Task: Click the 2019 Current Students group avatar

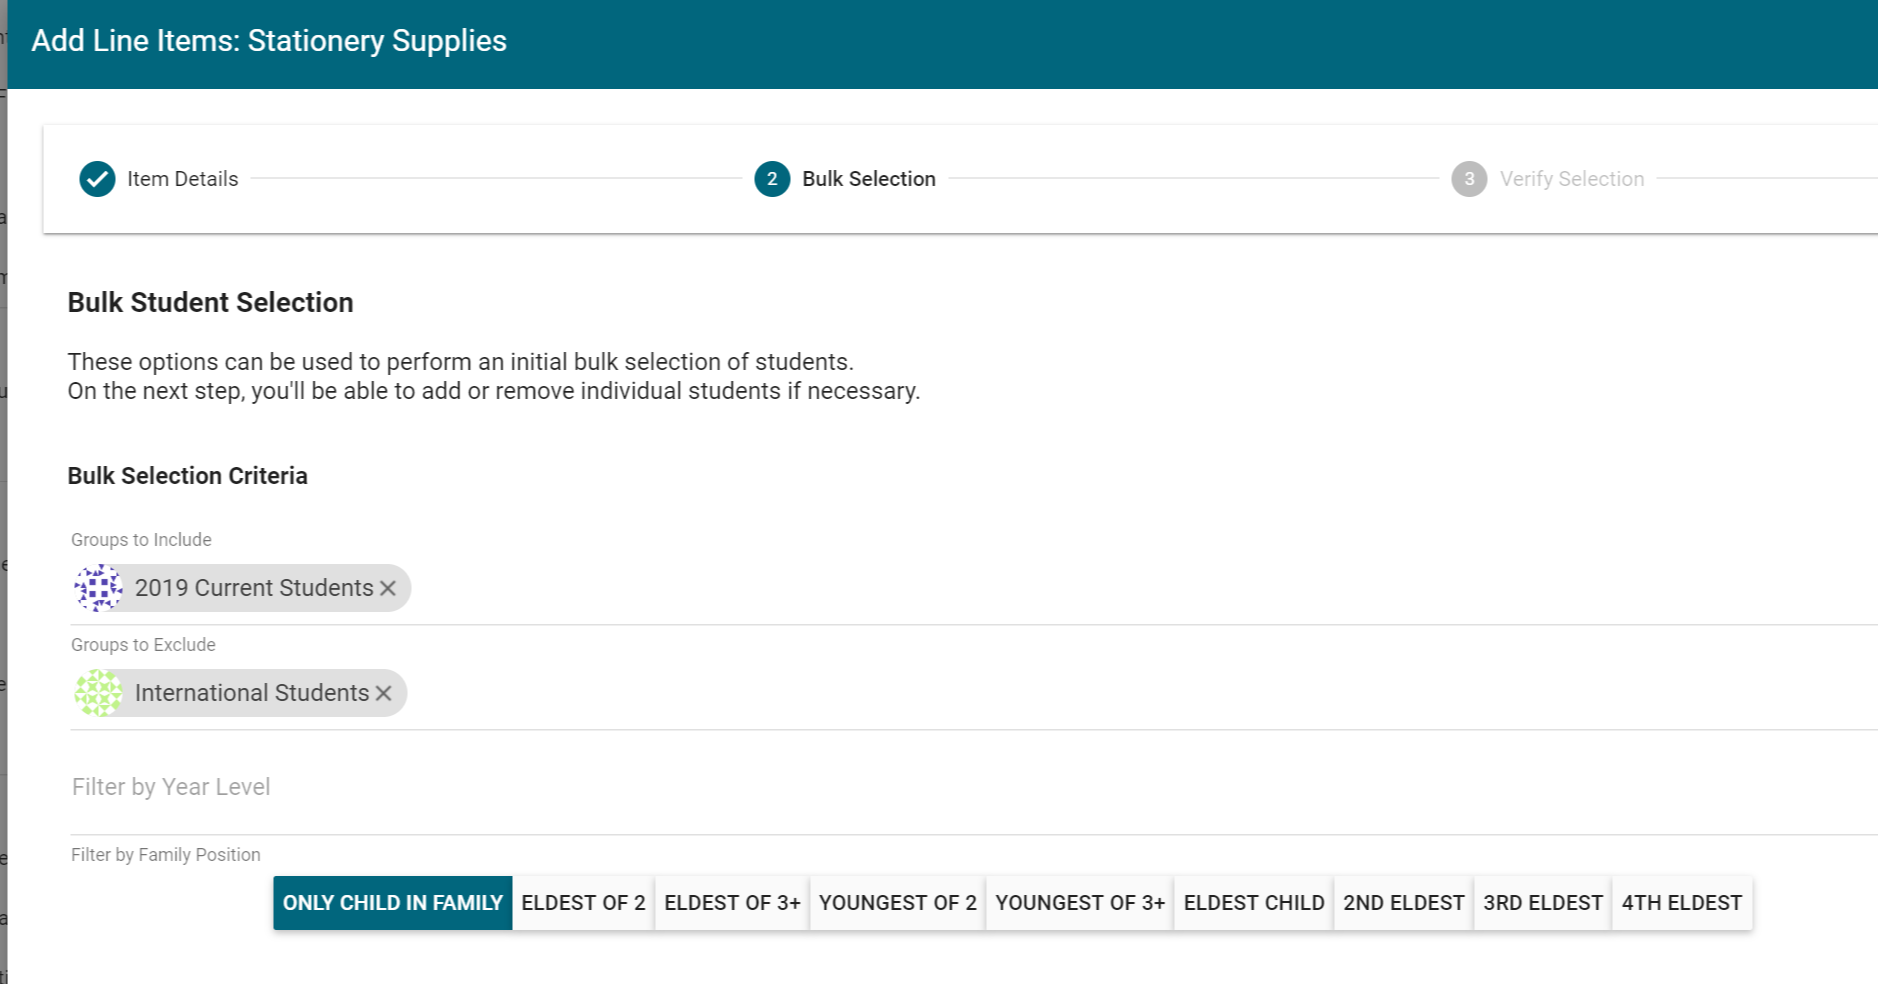Action: coord(99,588)
